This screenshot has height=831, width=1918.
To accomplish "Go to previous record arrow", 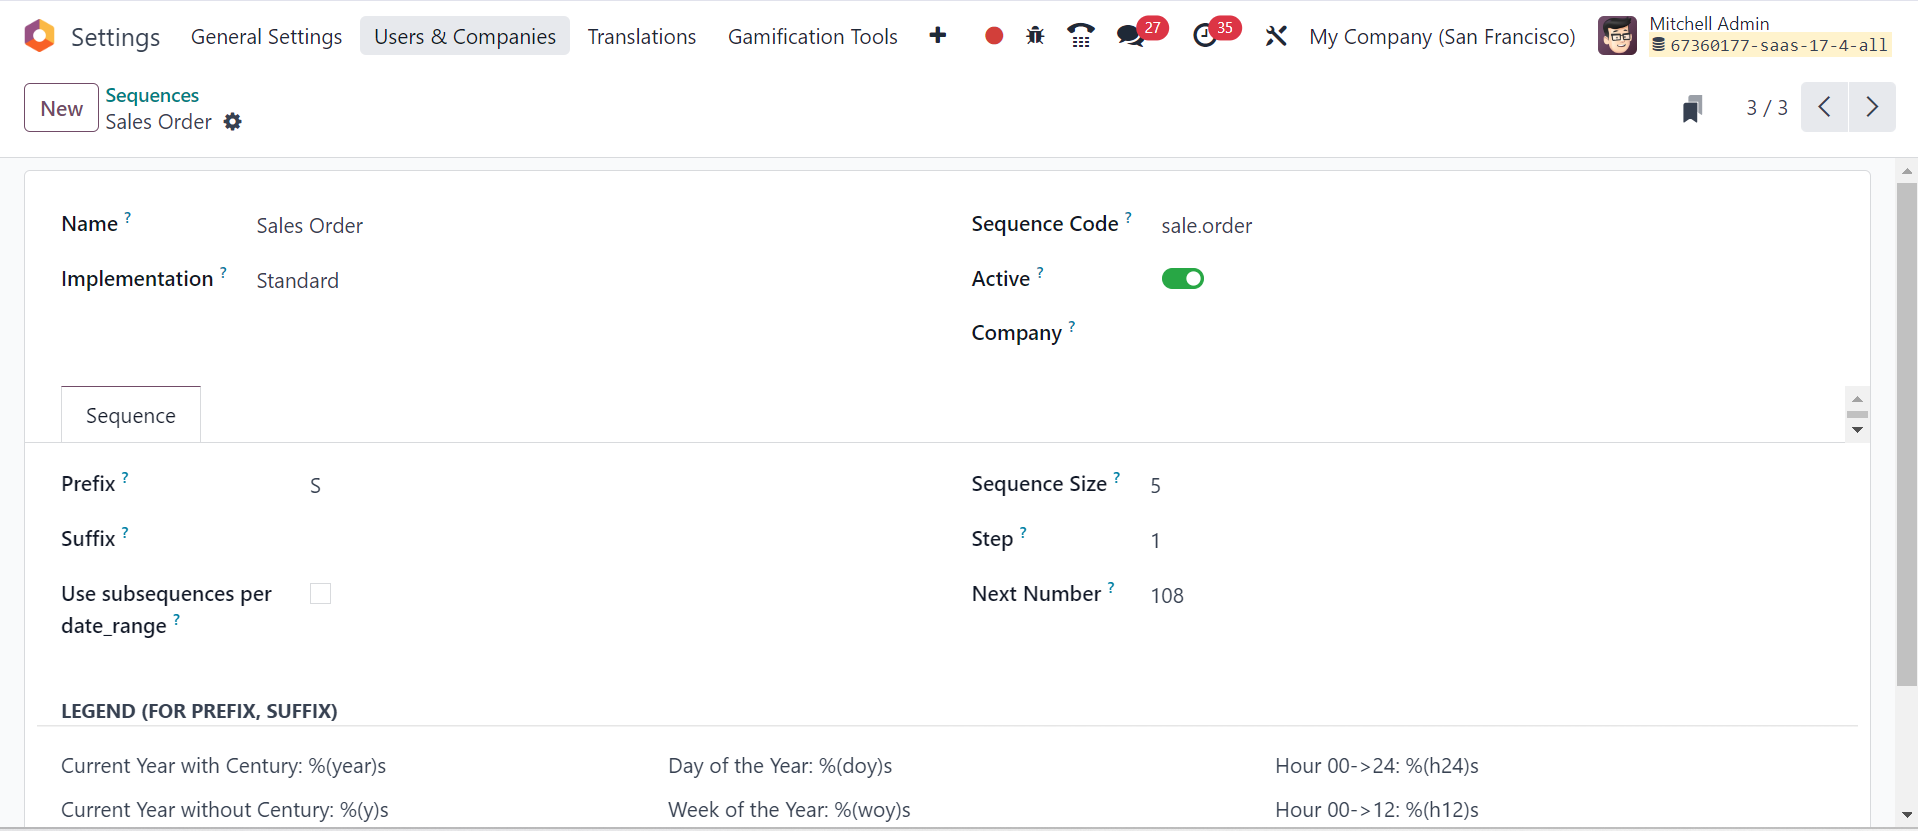I will click(x=1825, y=107).
